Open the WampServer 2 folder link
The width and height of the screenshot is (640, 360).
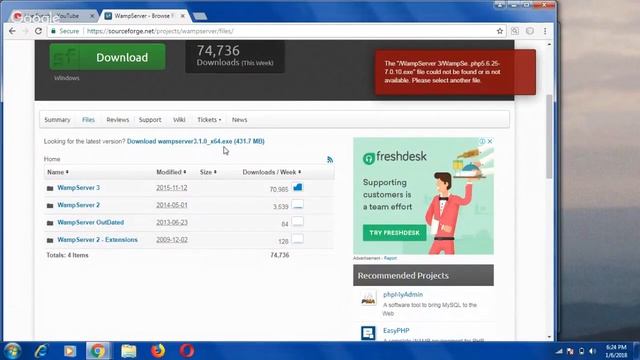pyautogui.click(x=78, y=205)
